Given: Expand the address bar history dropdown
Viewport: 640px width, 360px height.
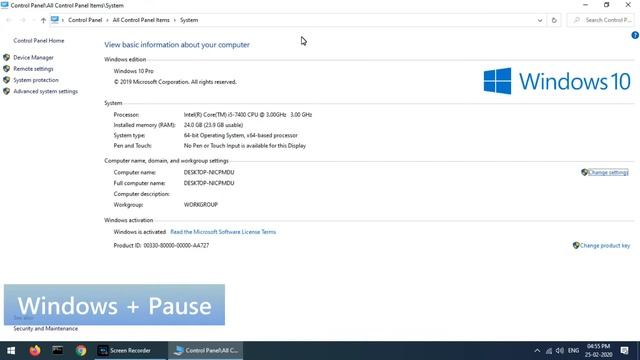Looking at the screenshot, I should click(540, 20).
